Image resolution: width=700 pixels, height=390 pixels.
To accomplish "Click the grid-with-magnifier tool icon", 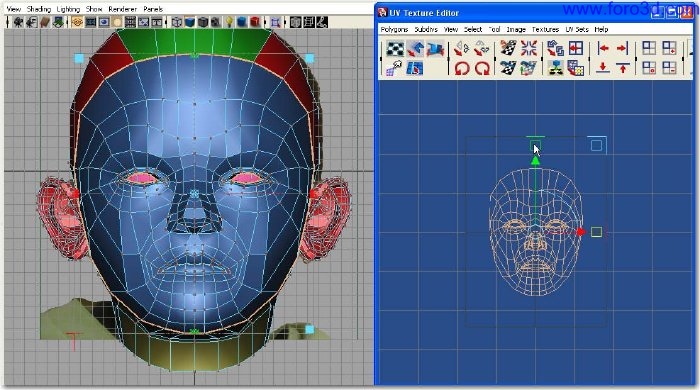I will [x=394, y=68].
